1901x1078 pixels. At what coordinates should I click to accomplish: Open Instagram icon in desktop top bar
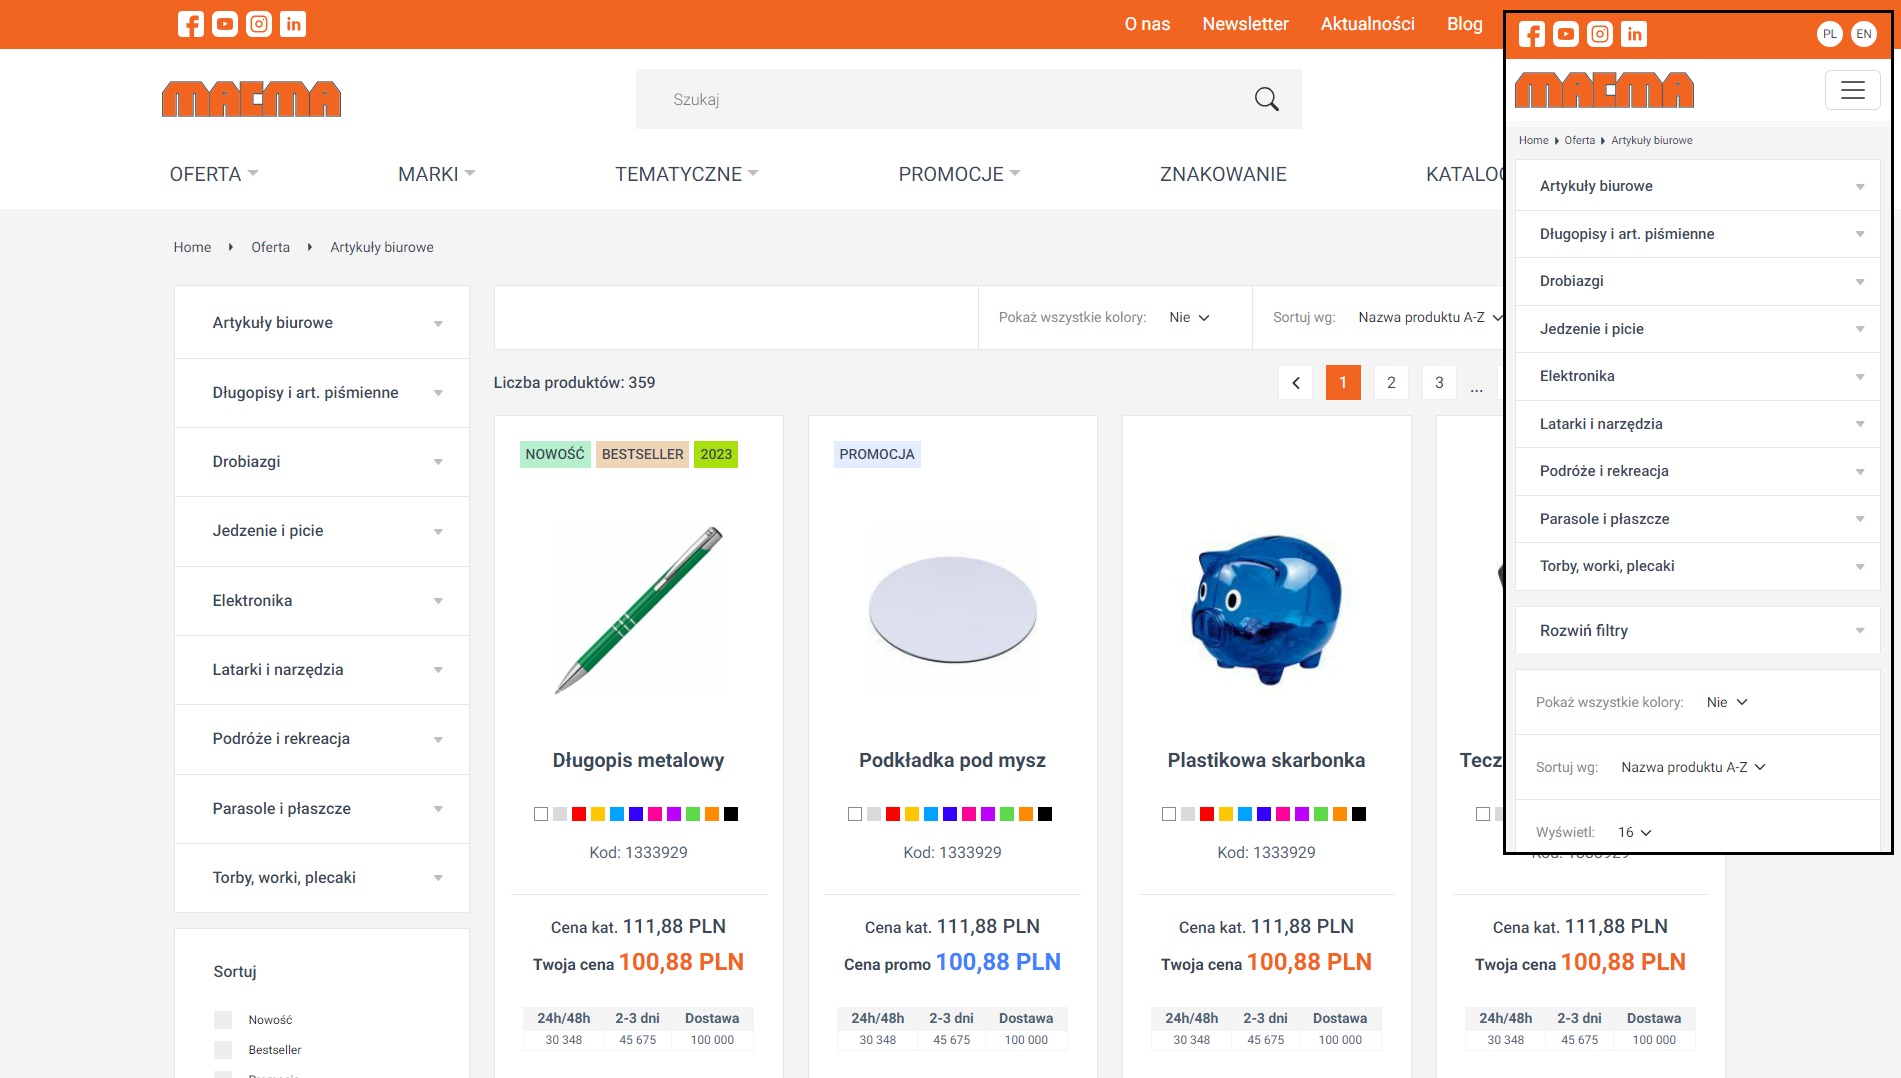(x=259, y=24)
